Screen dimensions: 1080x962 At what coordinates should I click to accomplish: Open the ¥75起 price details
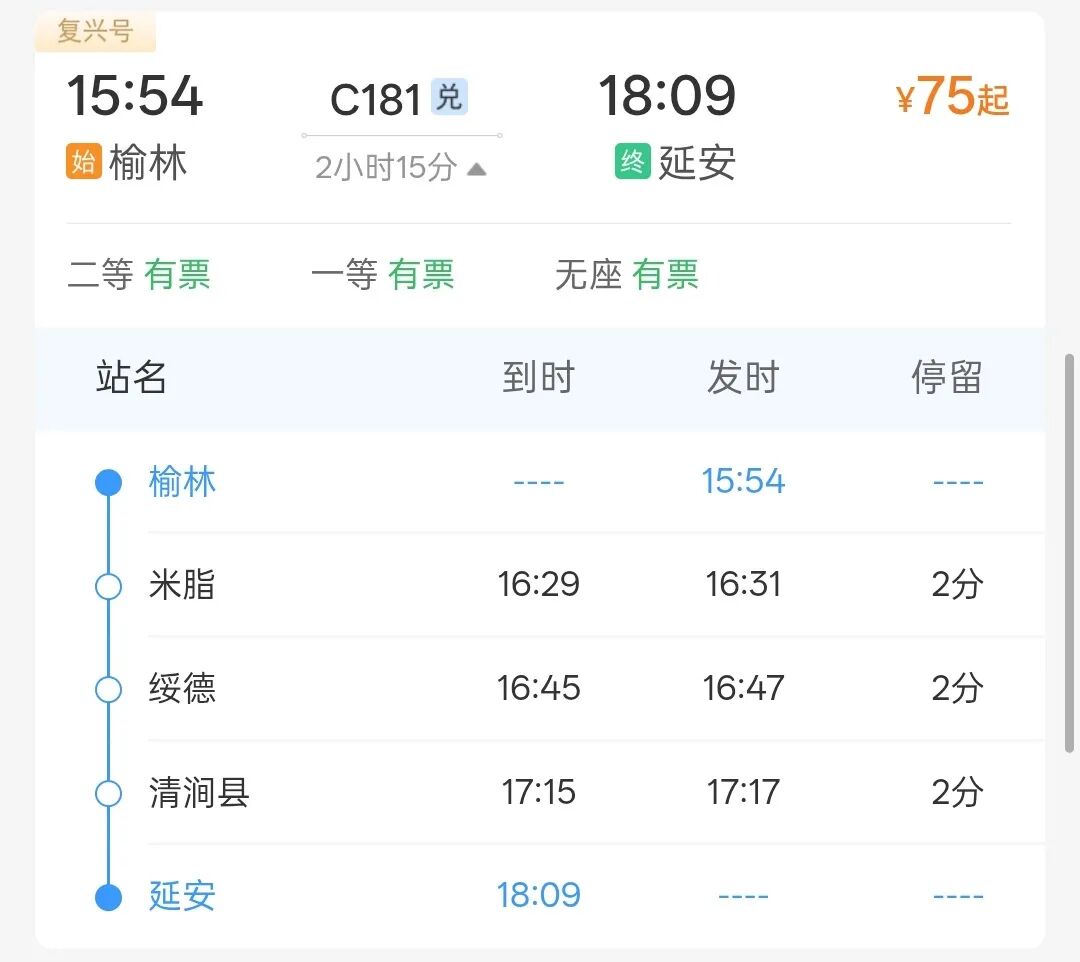pos(952,98)
